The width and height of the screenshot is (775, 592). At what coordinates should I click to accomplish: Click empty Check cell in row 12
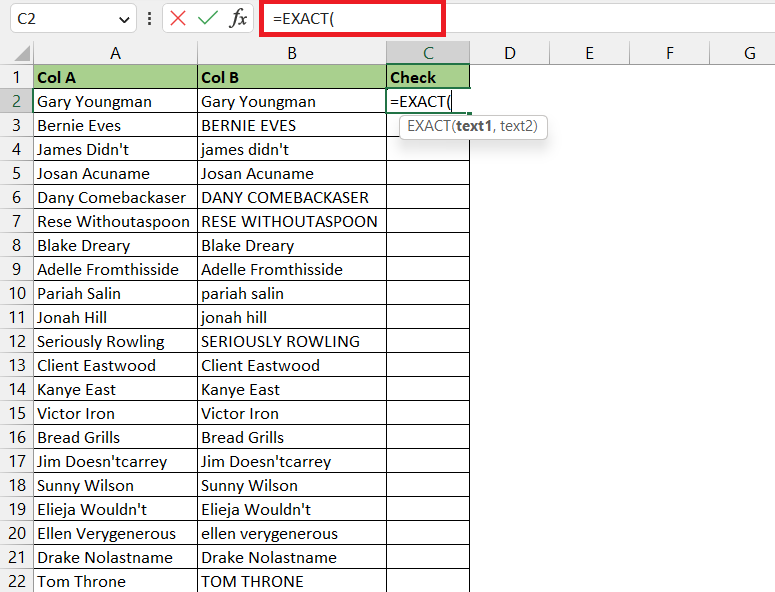pos(428,341)
